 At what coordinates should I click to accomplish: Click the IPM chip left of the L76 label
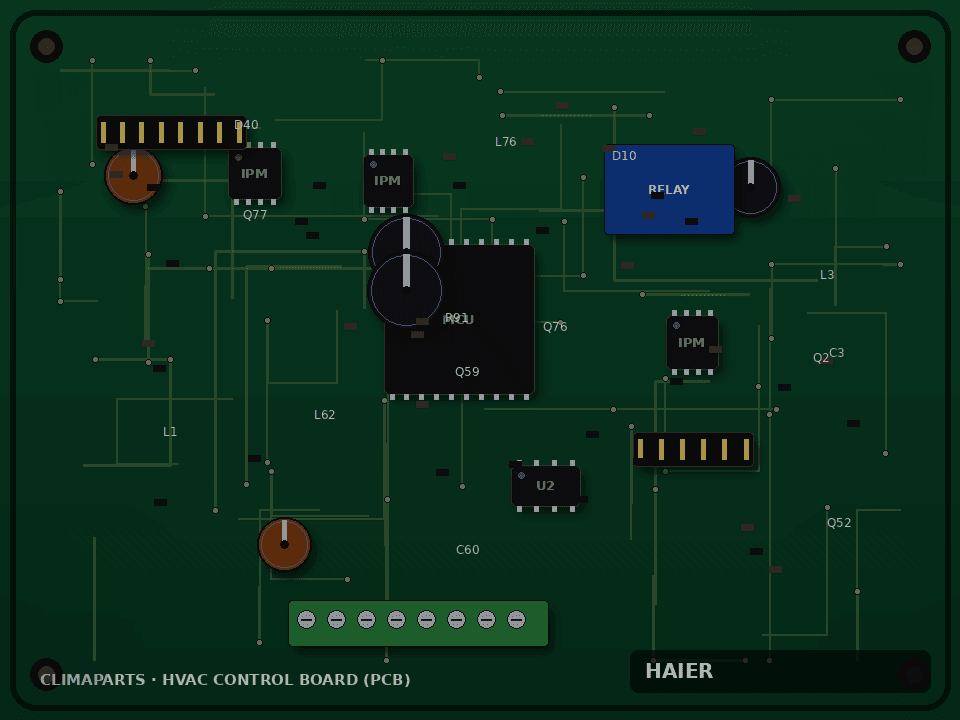coord(388,181)
